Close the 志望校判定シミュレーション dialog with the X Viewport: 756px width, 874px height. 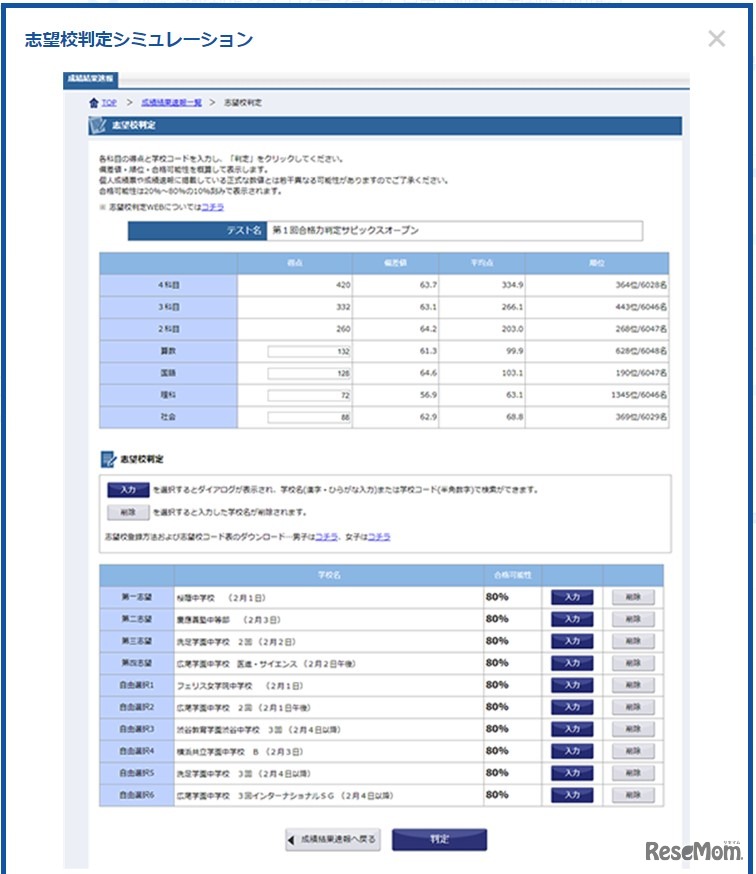coord(716,39)
